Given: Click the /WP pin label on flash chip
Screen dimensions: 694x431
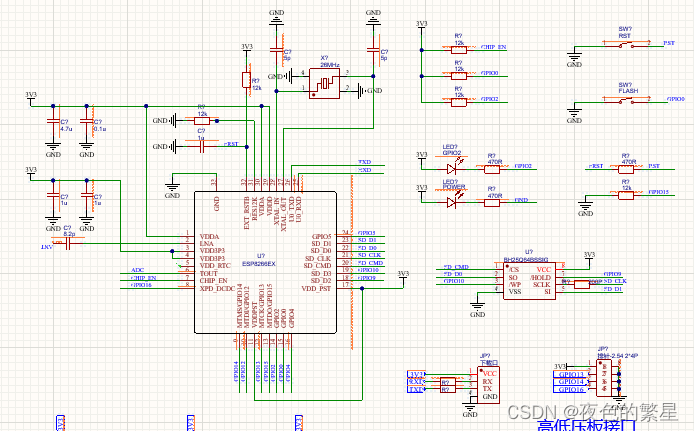Looking at the screenshot, I should 515,285.
